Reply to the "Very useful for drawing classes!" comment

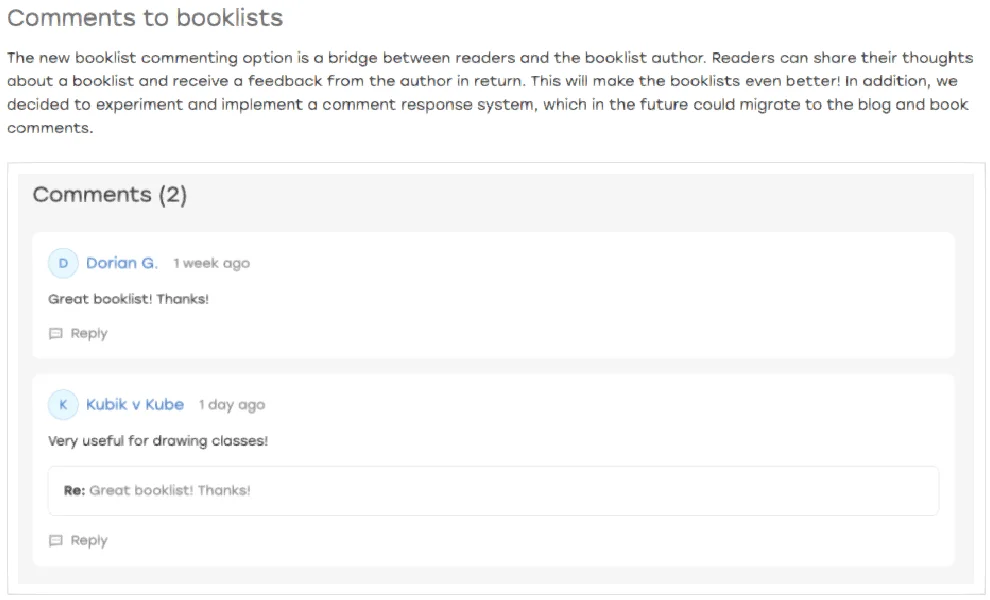pyautogui.click(x=78, y=541)
